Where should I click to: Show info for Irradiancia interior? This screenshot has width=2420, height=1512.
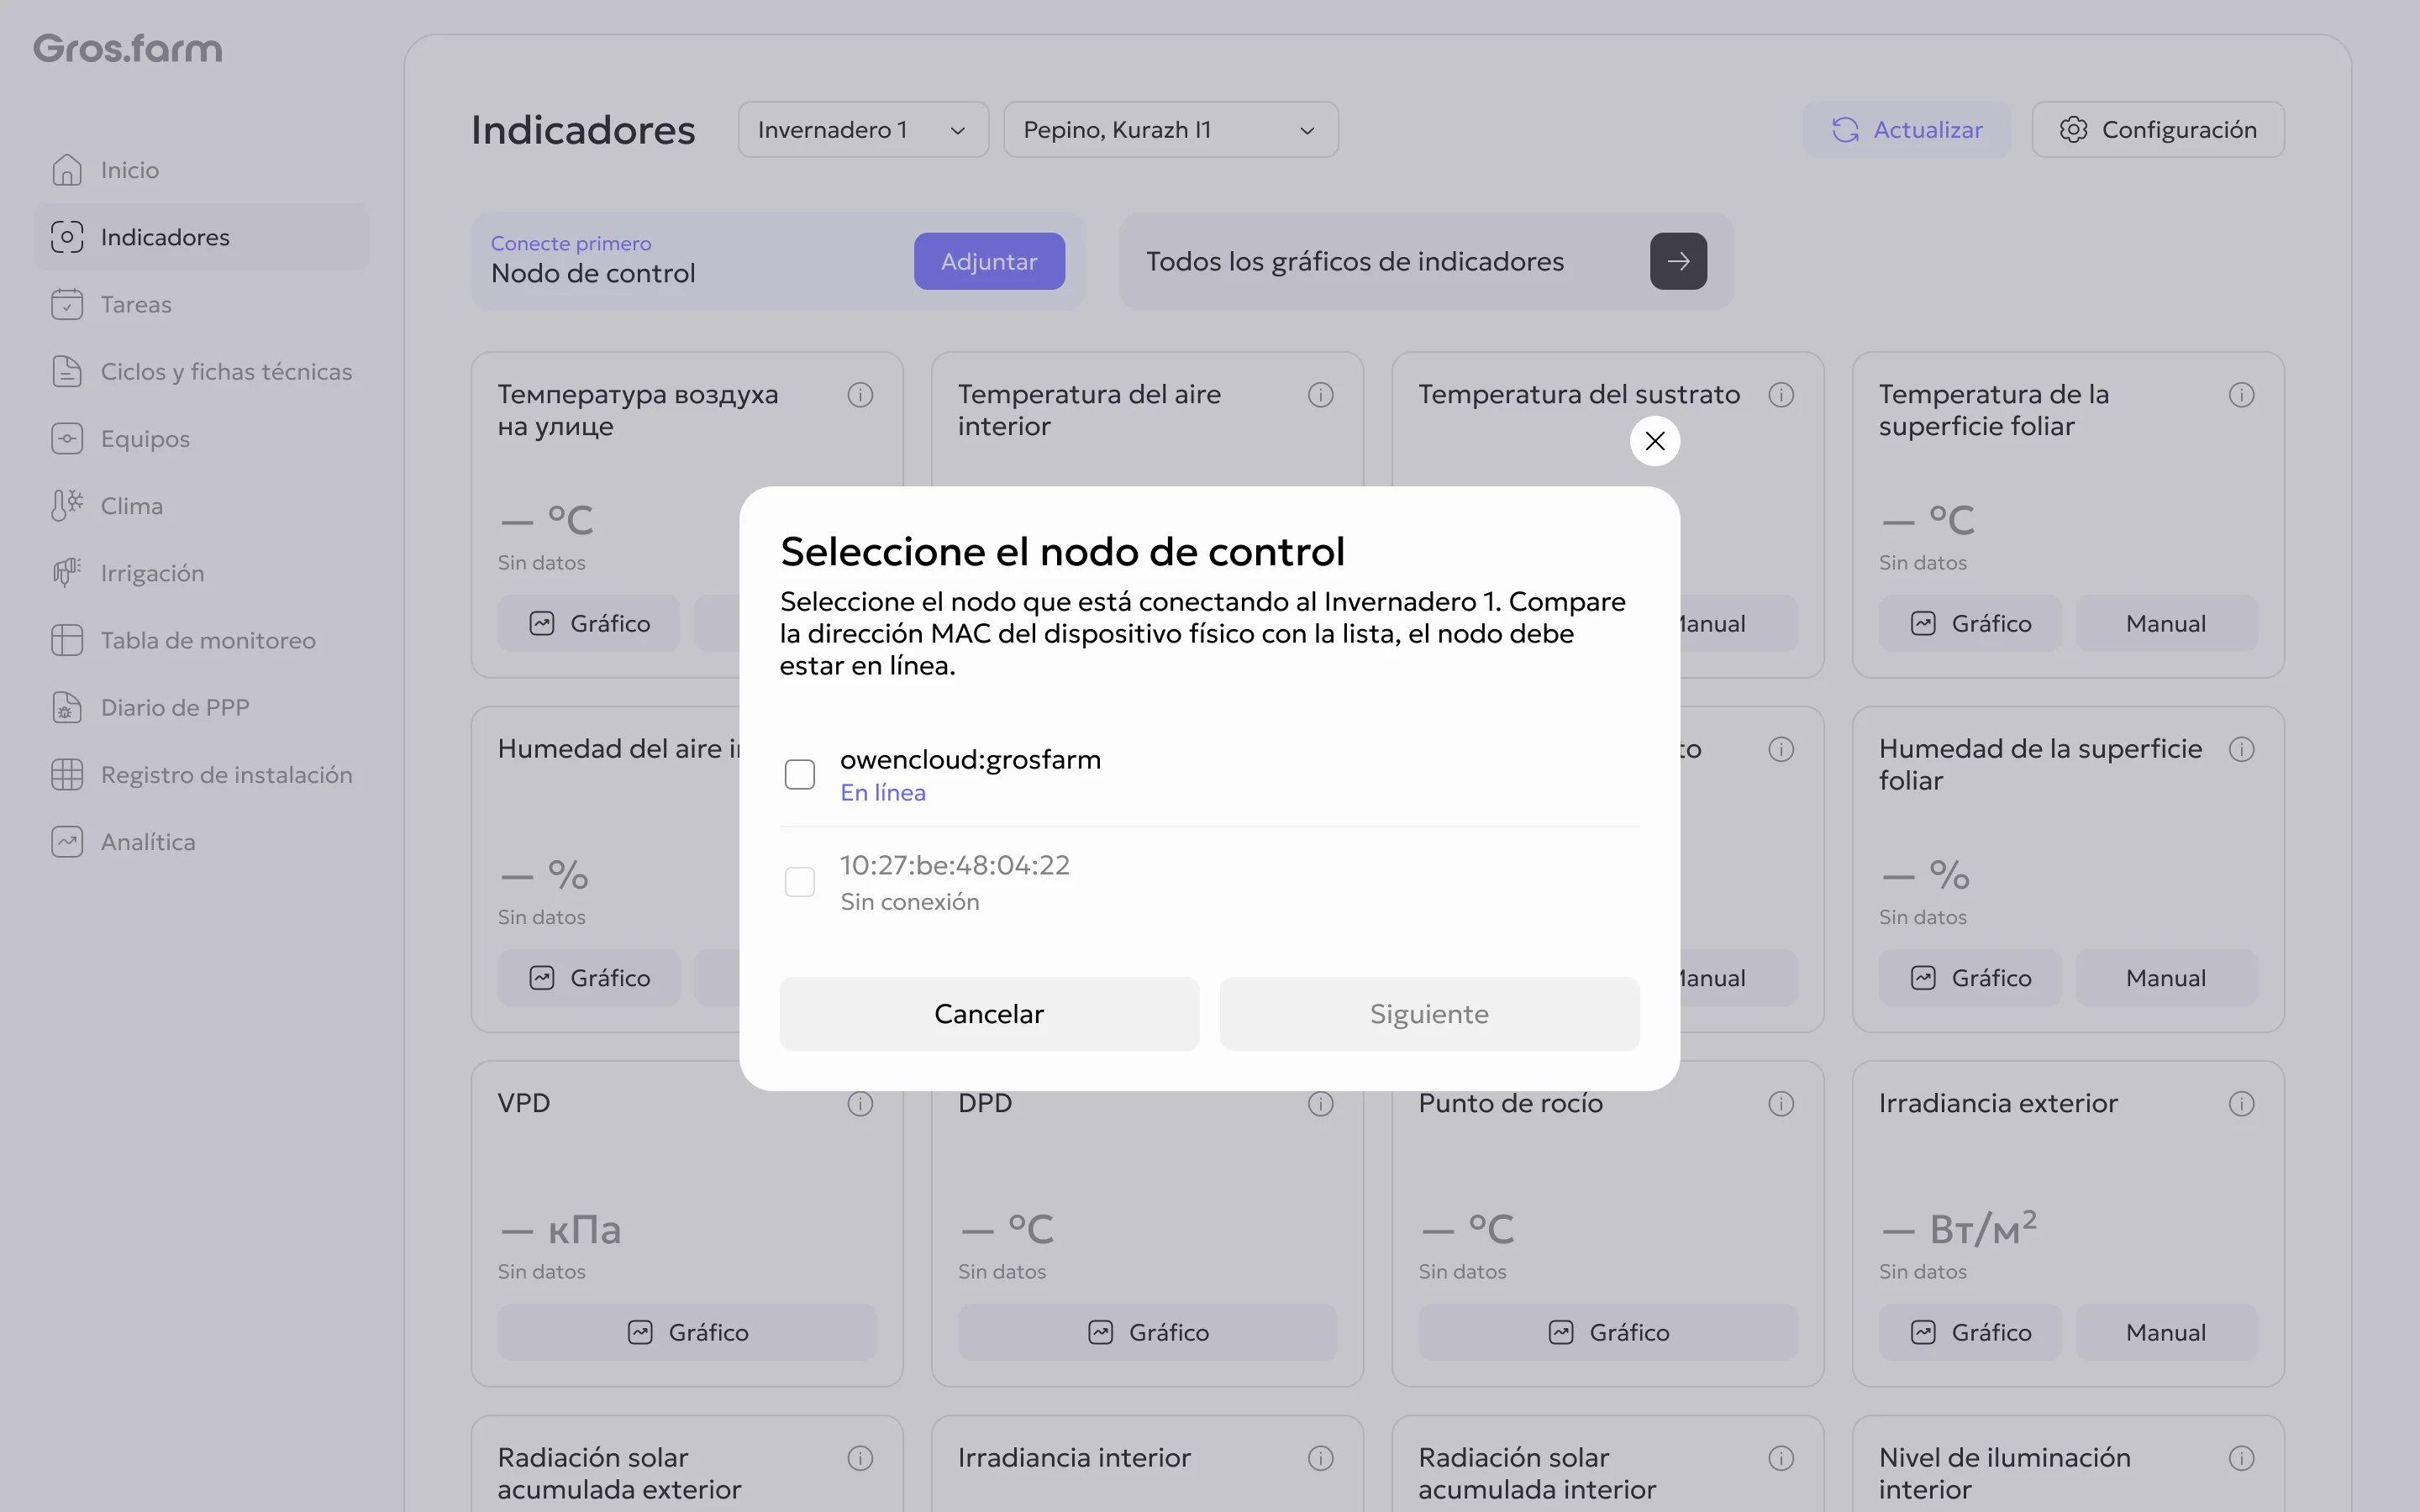[1321, 1458]
